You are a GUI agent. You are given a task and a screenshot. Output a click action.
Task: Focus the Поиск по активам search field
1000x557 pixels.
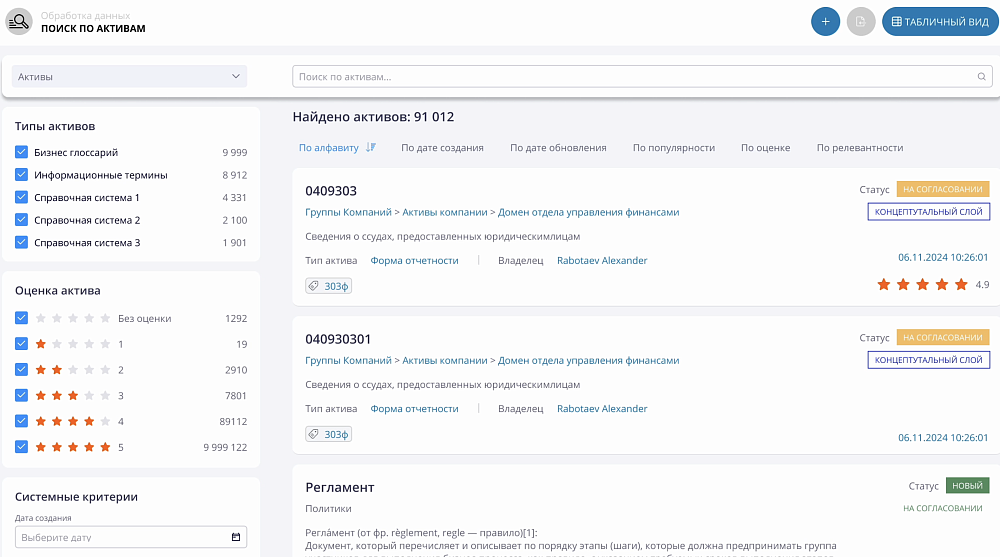pos(642,77)
